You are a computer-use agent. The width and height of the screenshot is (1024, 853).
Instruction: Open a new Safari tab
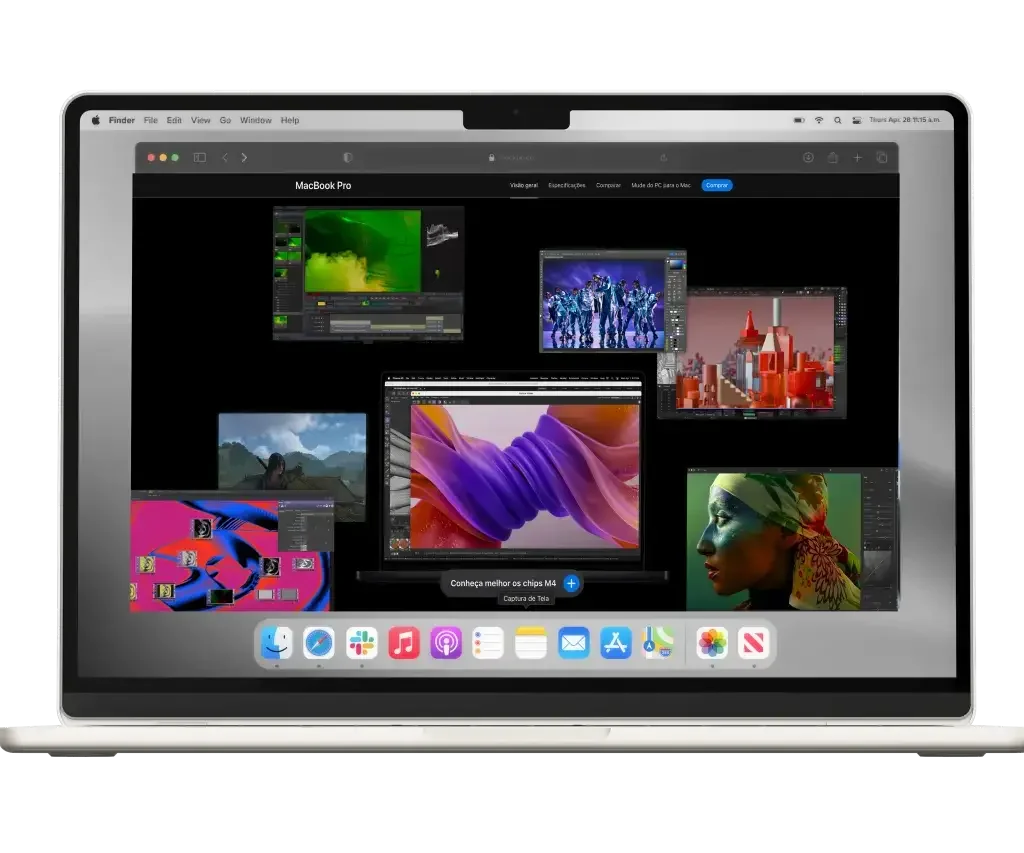pyautogui.click(x=857, y=157)
